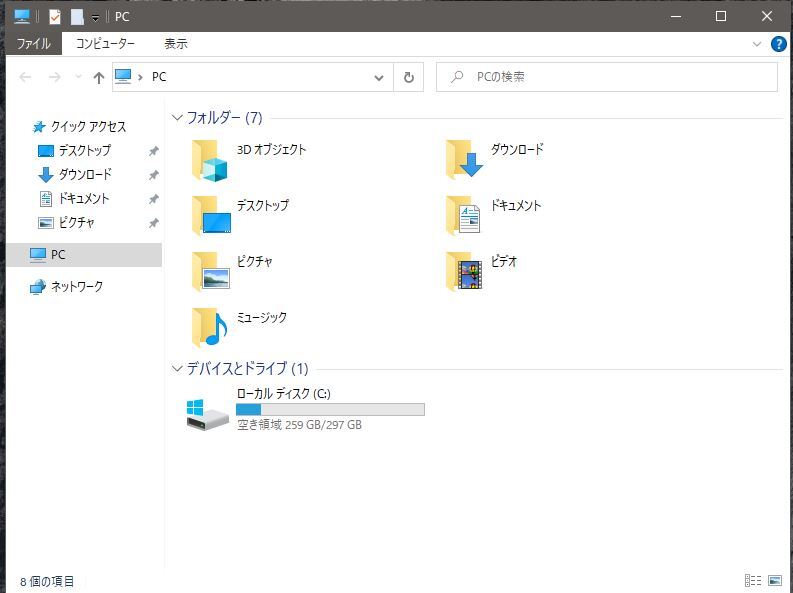The width and height of the screenshot is (793, 593).
Task: Click the ビデオ folder label
Action: point(504,261)
